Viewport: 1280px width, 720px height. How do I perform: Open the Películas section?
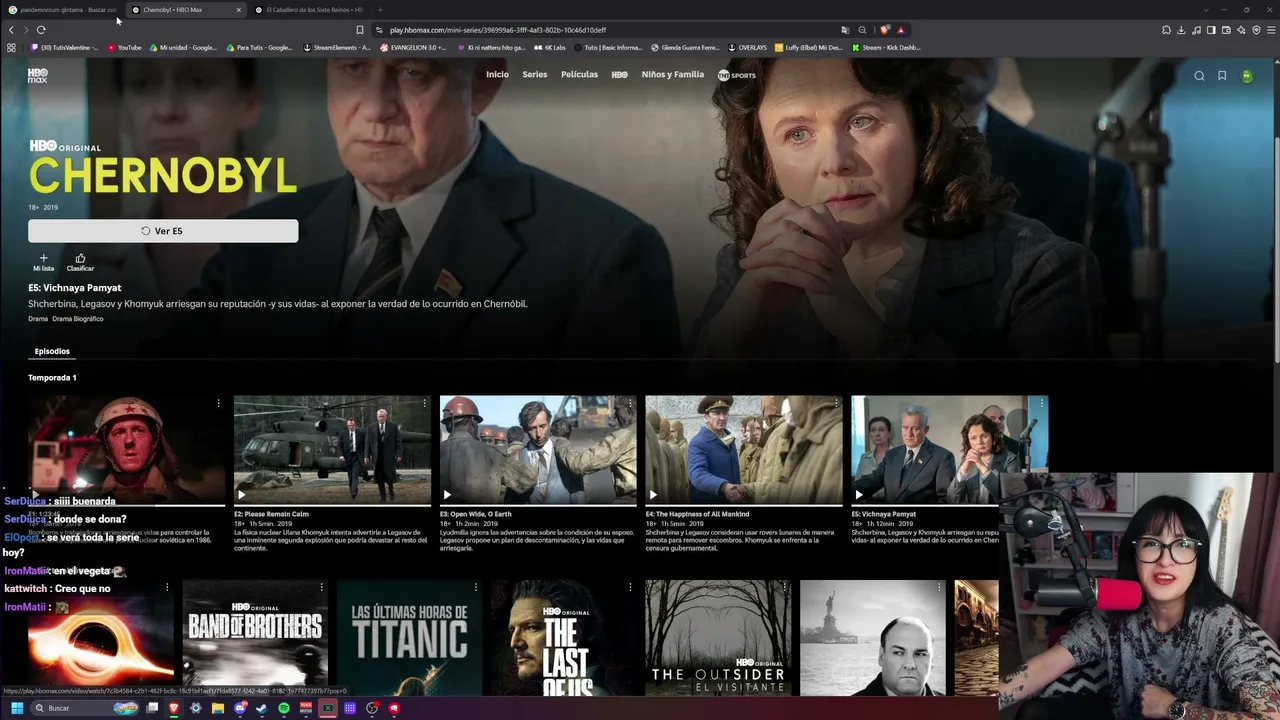point(579,75)
